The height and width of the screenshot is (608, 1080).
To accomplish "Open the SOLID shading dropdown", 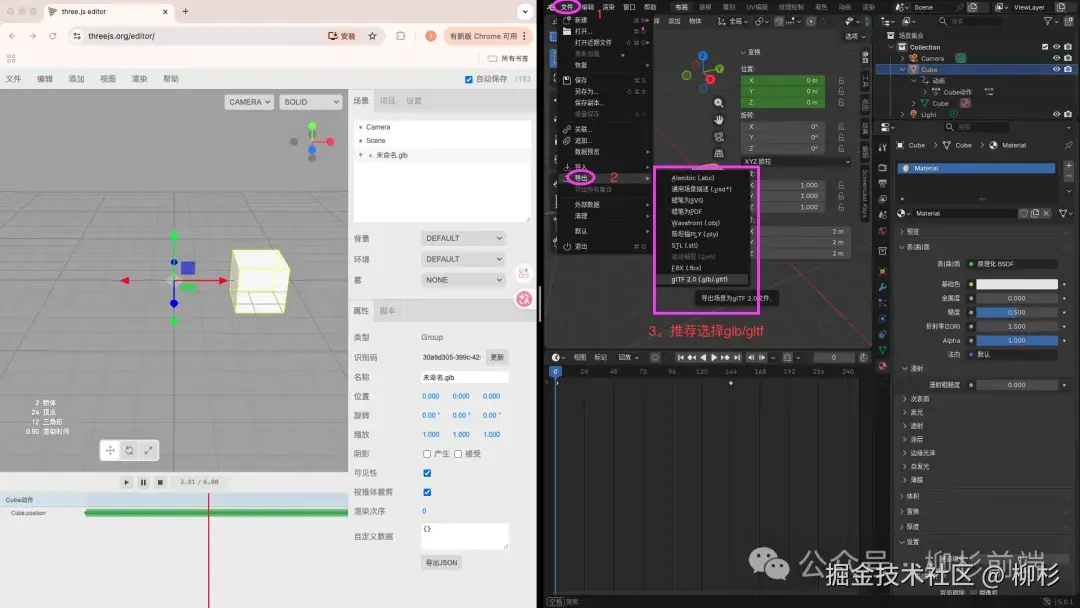I will 311,102.
